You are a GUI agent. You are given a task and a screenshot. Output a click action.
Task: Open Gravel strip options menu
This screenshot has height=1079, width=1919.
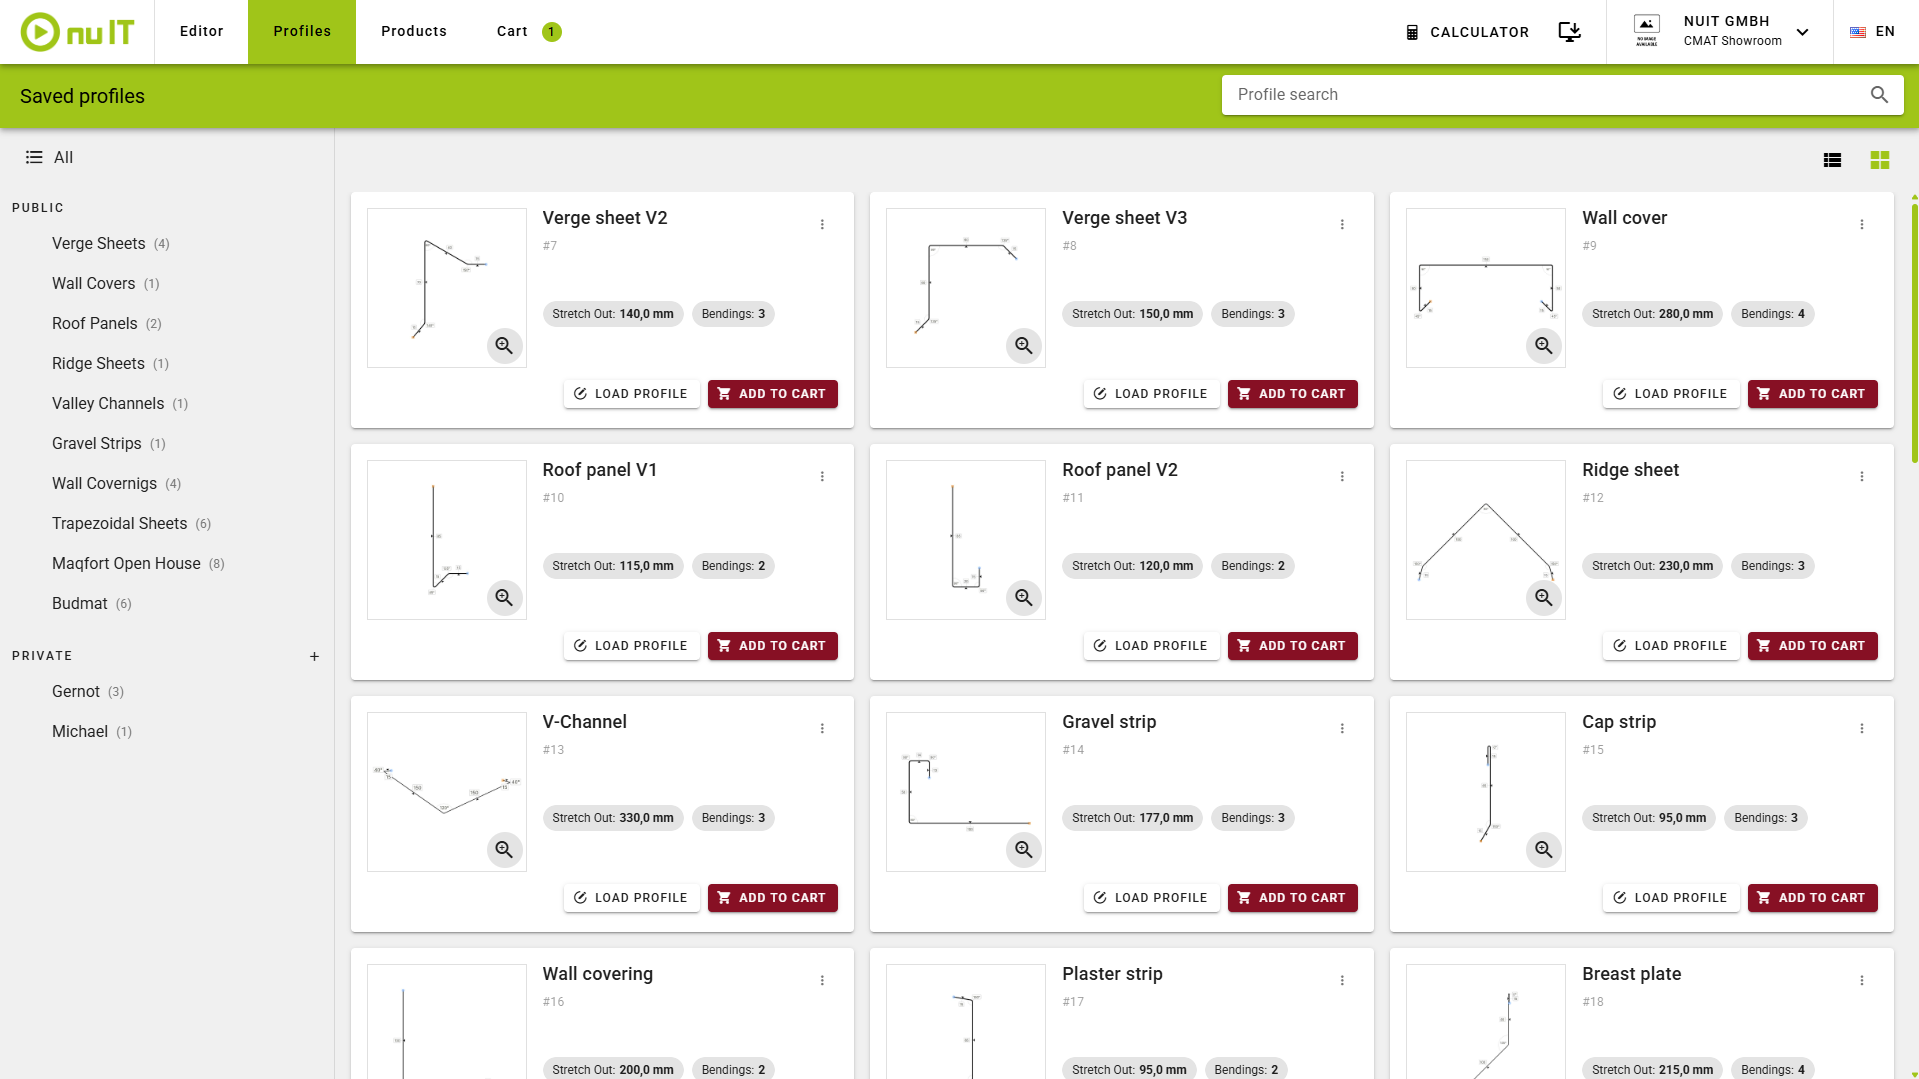click(x=1342, y=729)
